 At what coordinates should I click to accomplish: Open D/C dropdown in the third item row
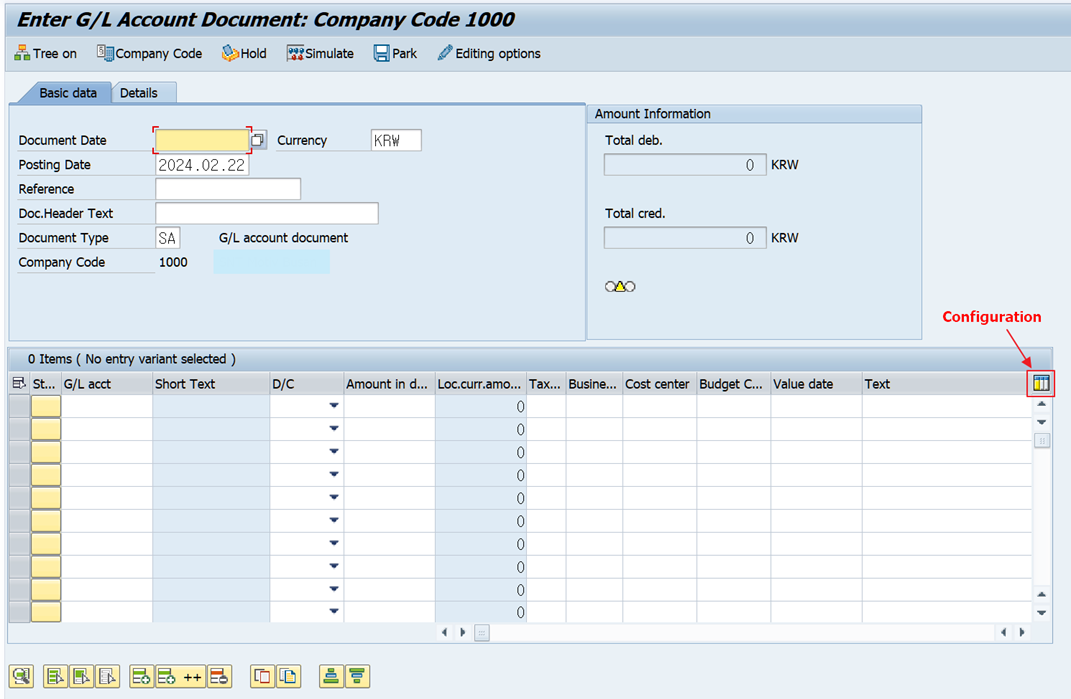[333, 452]
